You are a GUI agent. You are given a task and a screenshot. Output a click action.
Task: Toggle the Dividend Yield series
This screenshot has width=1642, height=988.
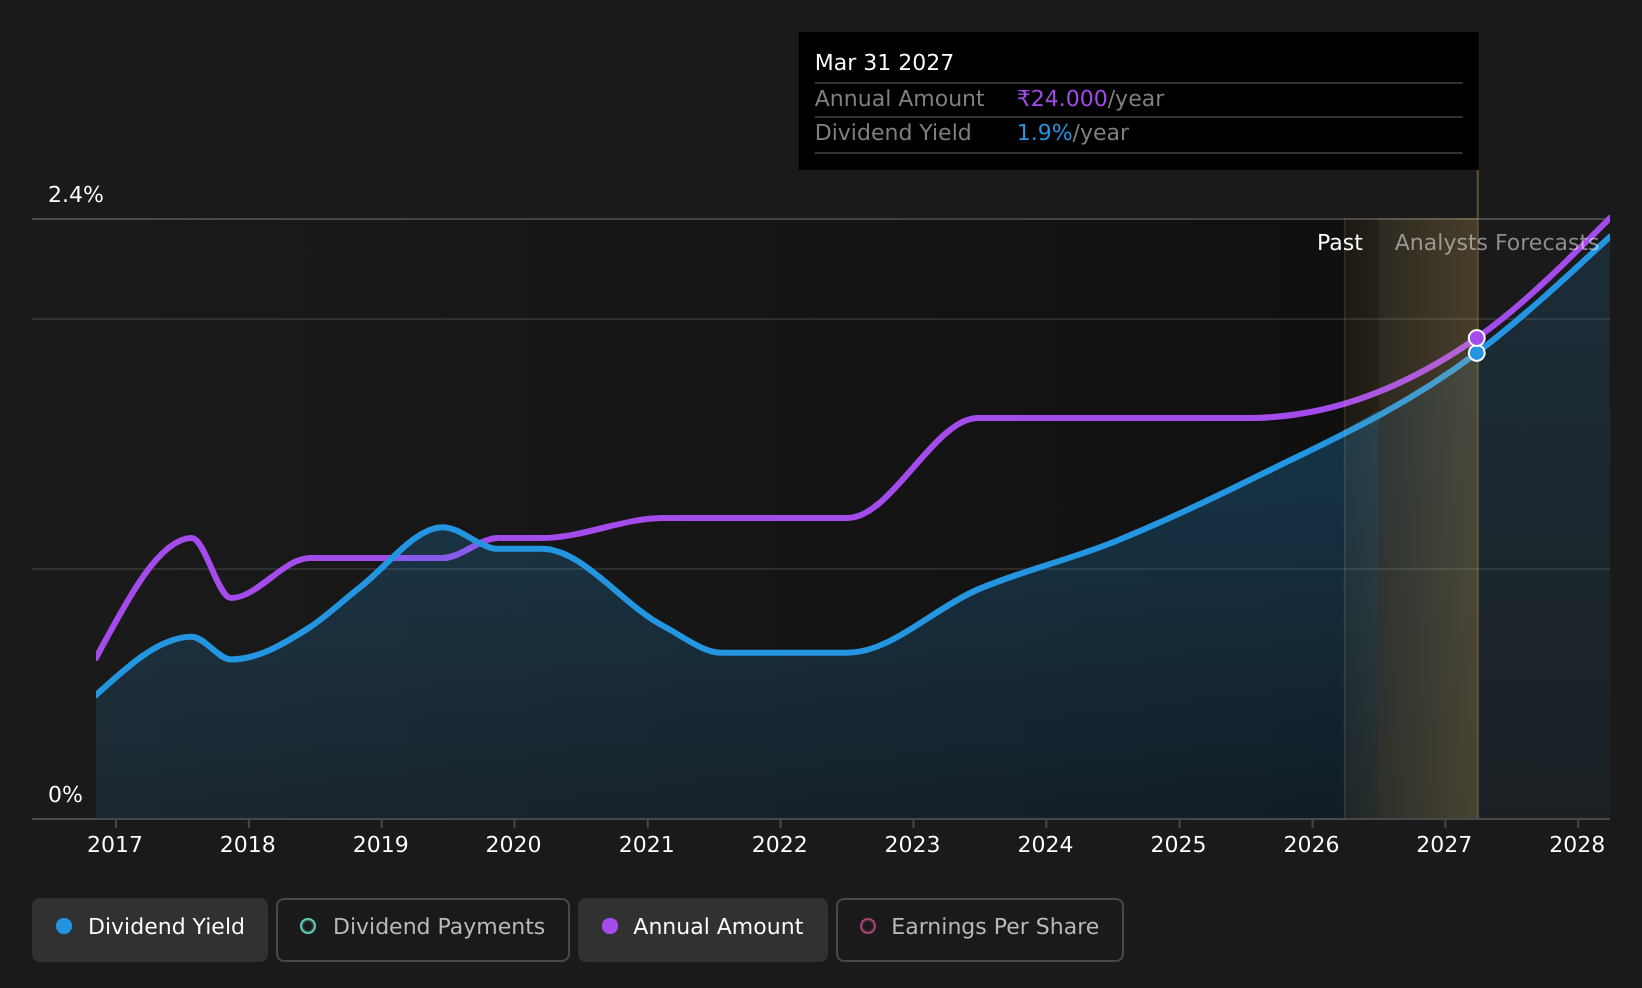[x=150, y=930]
